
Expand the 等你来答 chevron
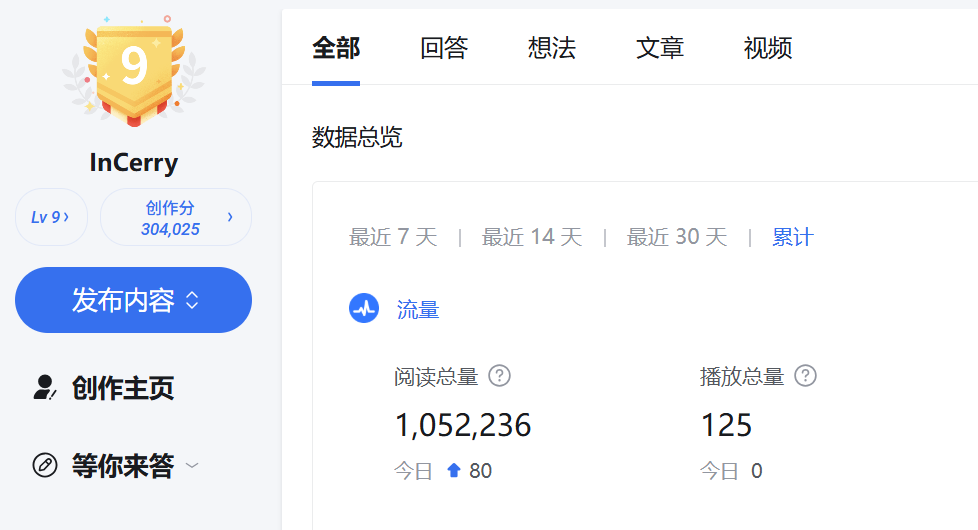pos(192,465)
